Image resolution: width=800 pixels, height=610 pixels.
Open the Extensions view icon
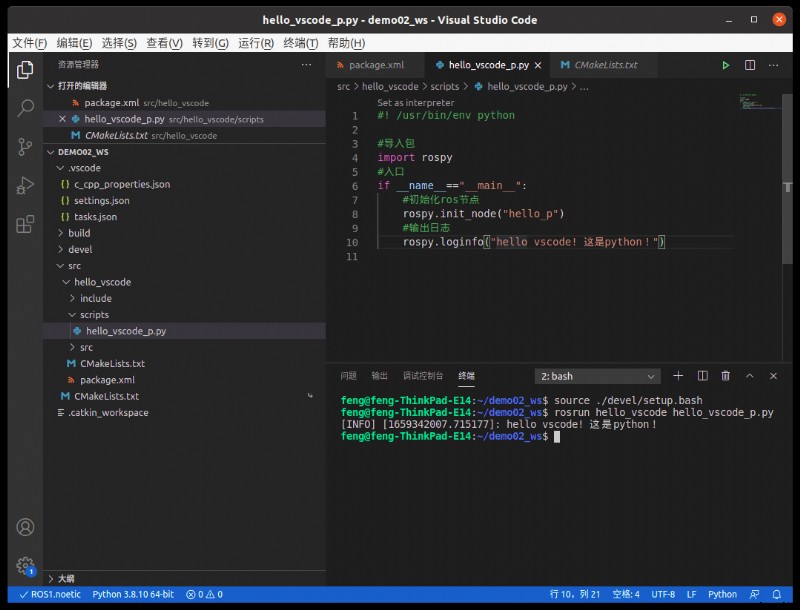point(25,224)
